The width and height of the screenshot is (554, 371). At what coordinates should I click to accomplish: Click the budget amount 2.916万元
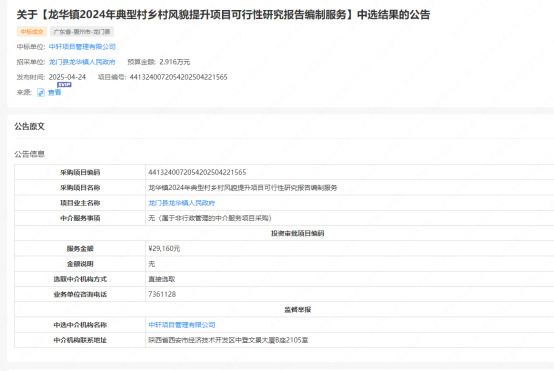[x=175, y=62]
